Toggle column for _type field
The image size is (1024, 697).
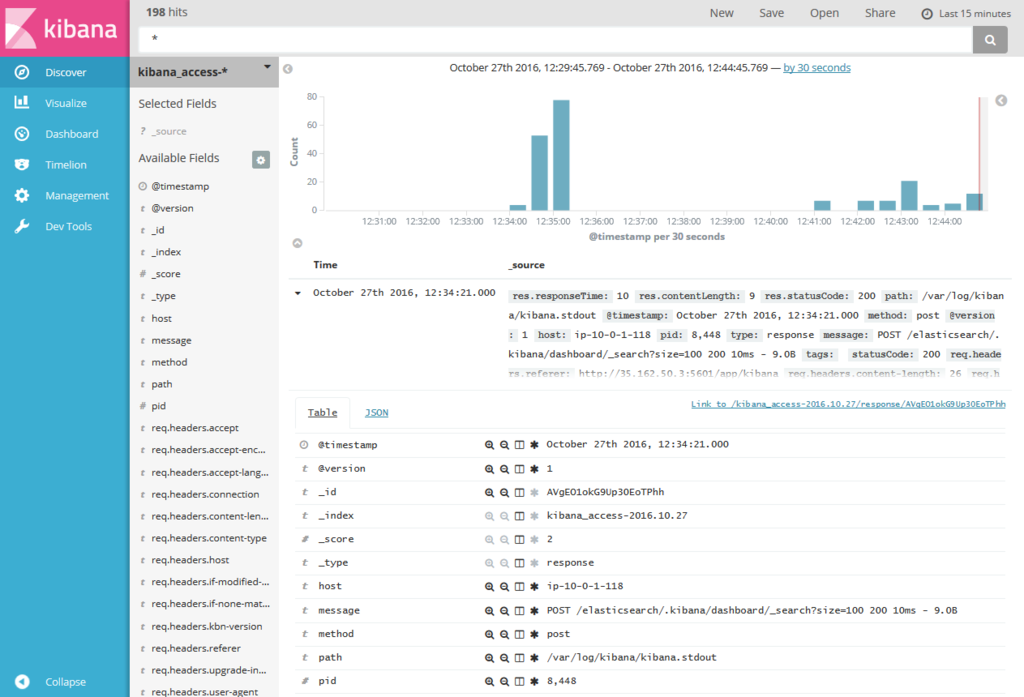(x=519, y=563)
